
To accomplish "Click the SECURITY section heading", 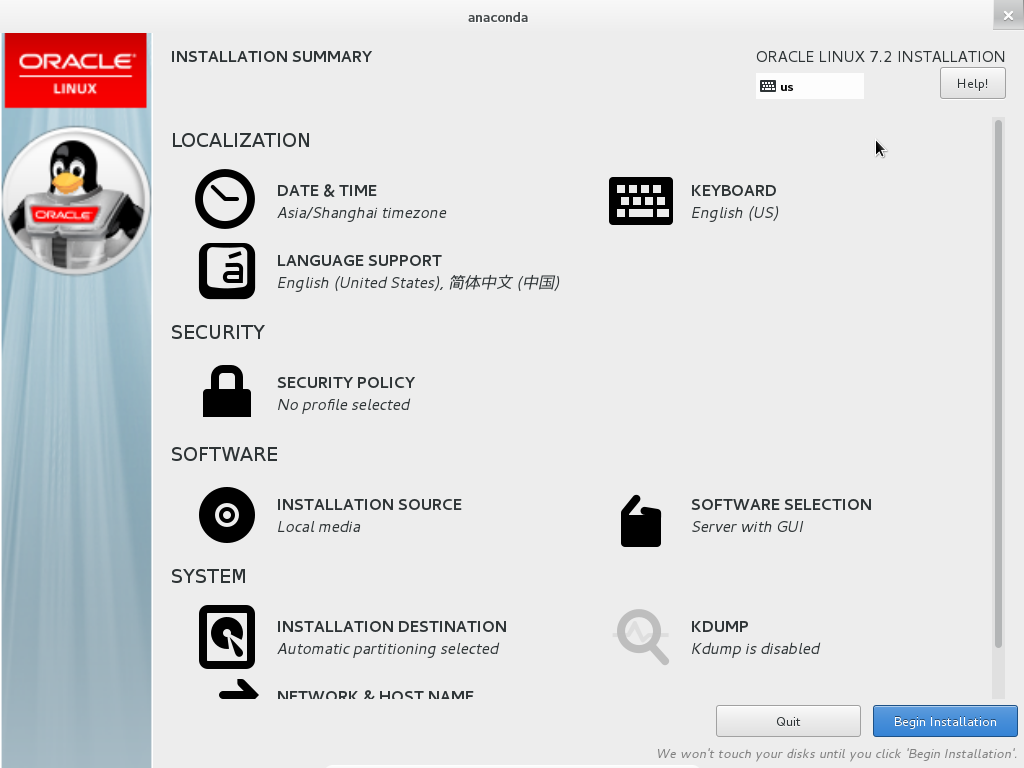I will [x=217, y=332].
